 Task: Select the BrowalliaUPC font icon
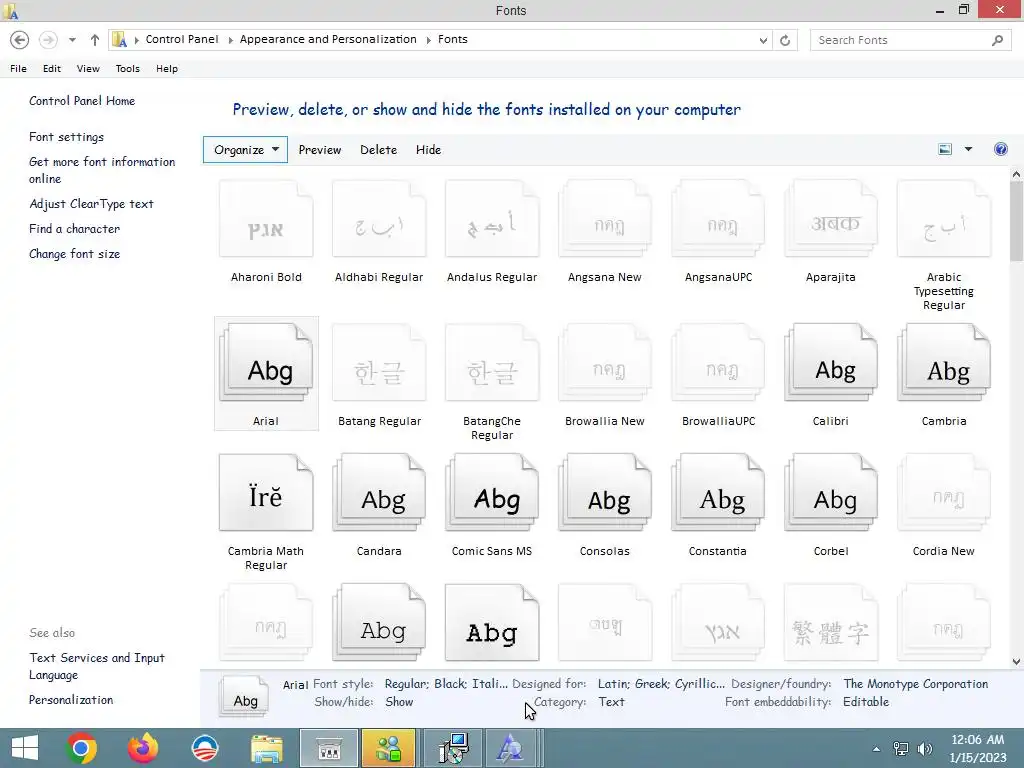tap(718, 362)
